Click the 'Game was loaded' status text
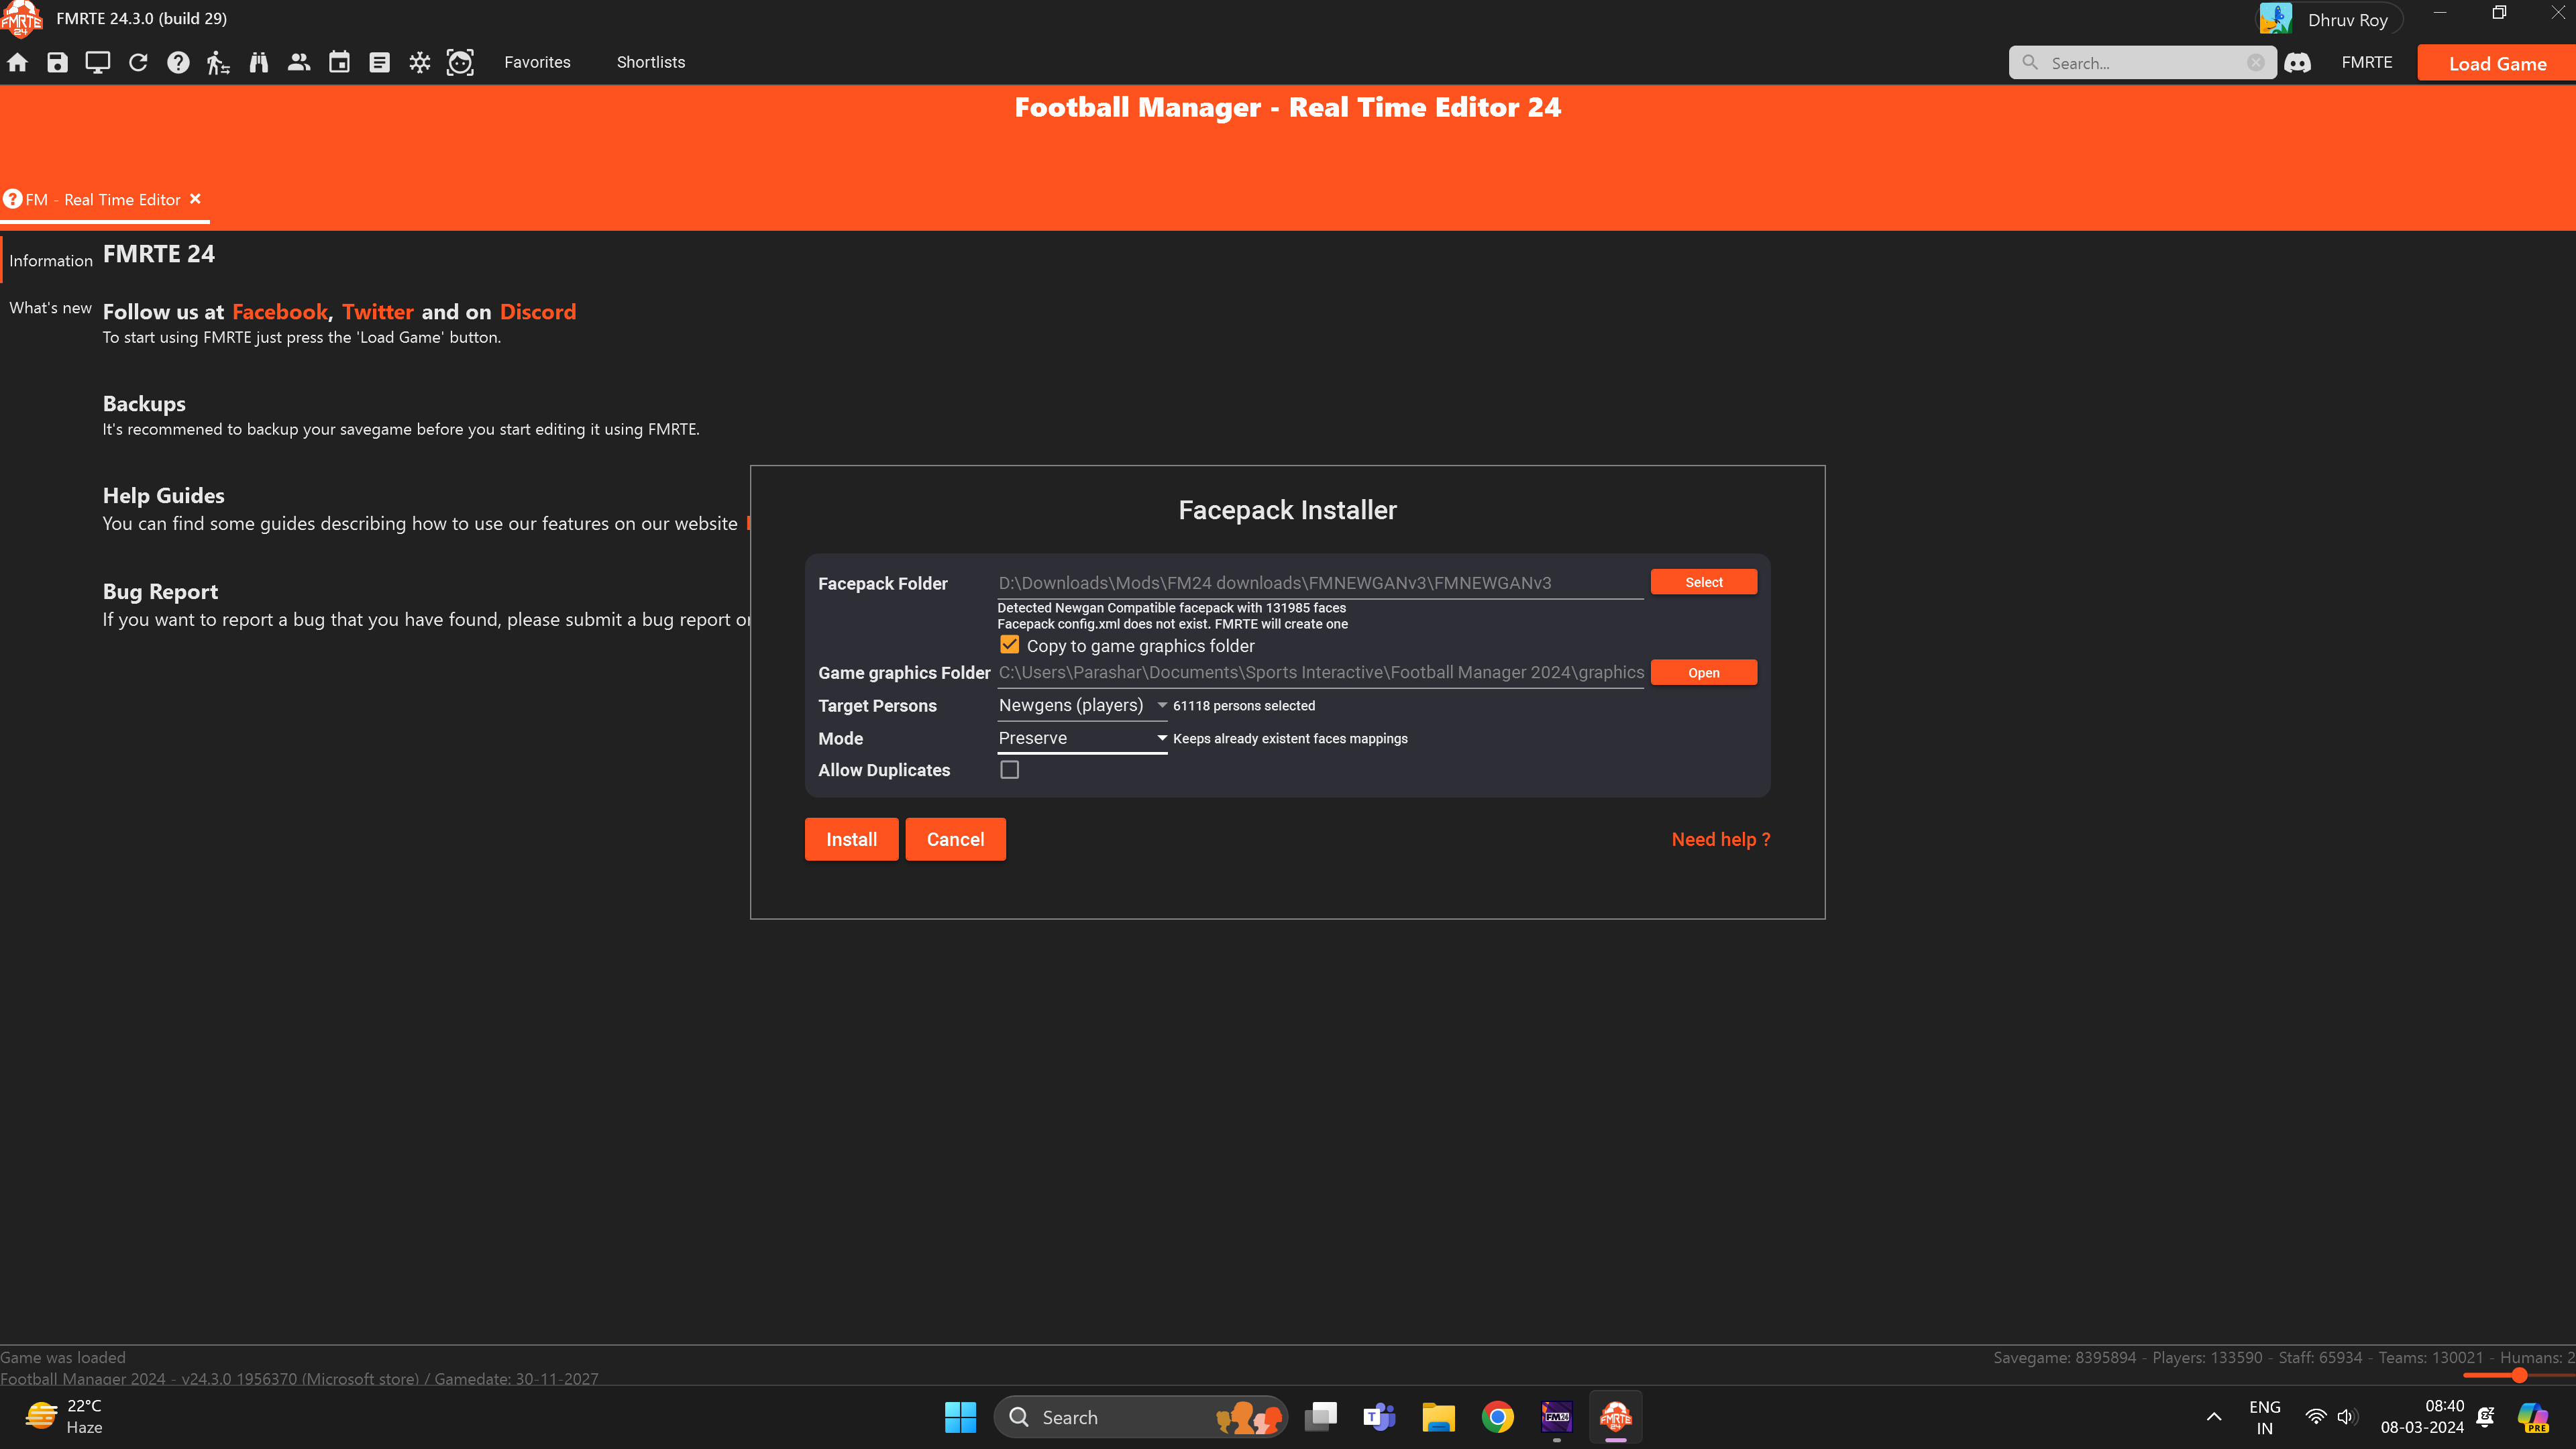The height and width of the screenshot is (1449, 2576). [x=63, y=1357]
